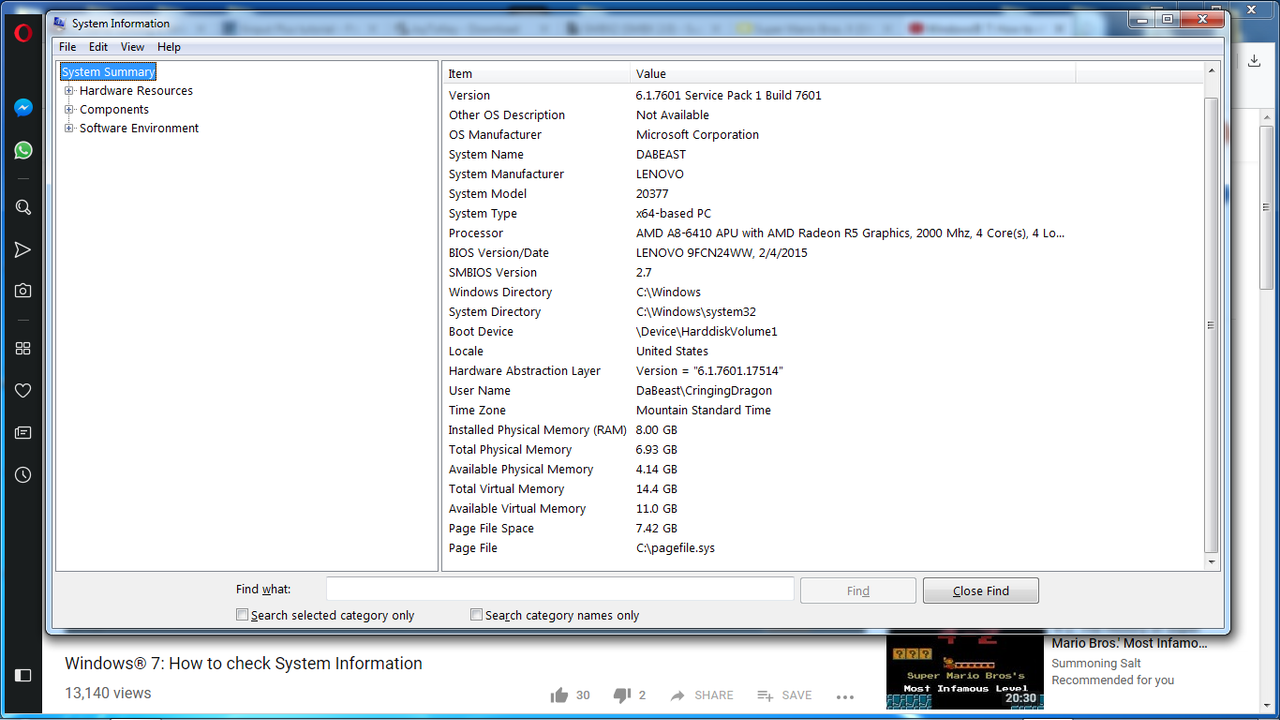Click the value 6.1.7601 Service Pack 1 Build 7601
Viewport: 1280px width, 720px height.
tap(728, 96)
